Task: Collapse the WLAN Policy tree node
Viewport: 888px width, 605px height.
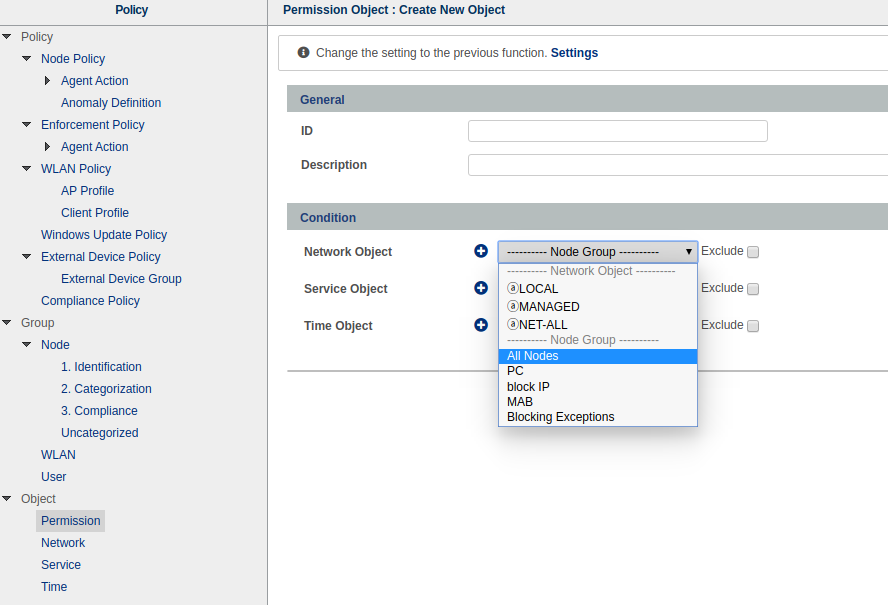Action: coord(27,169)
